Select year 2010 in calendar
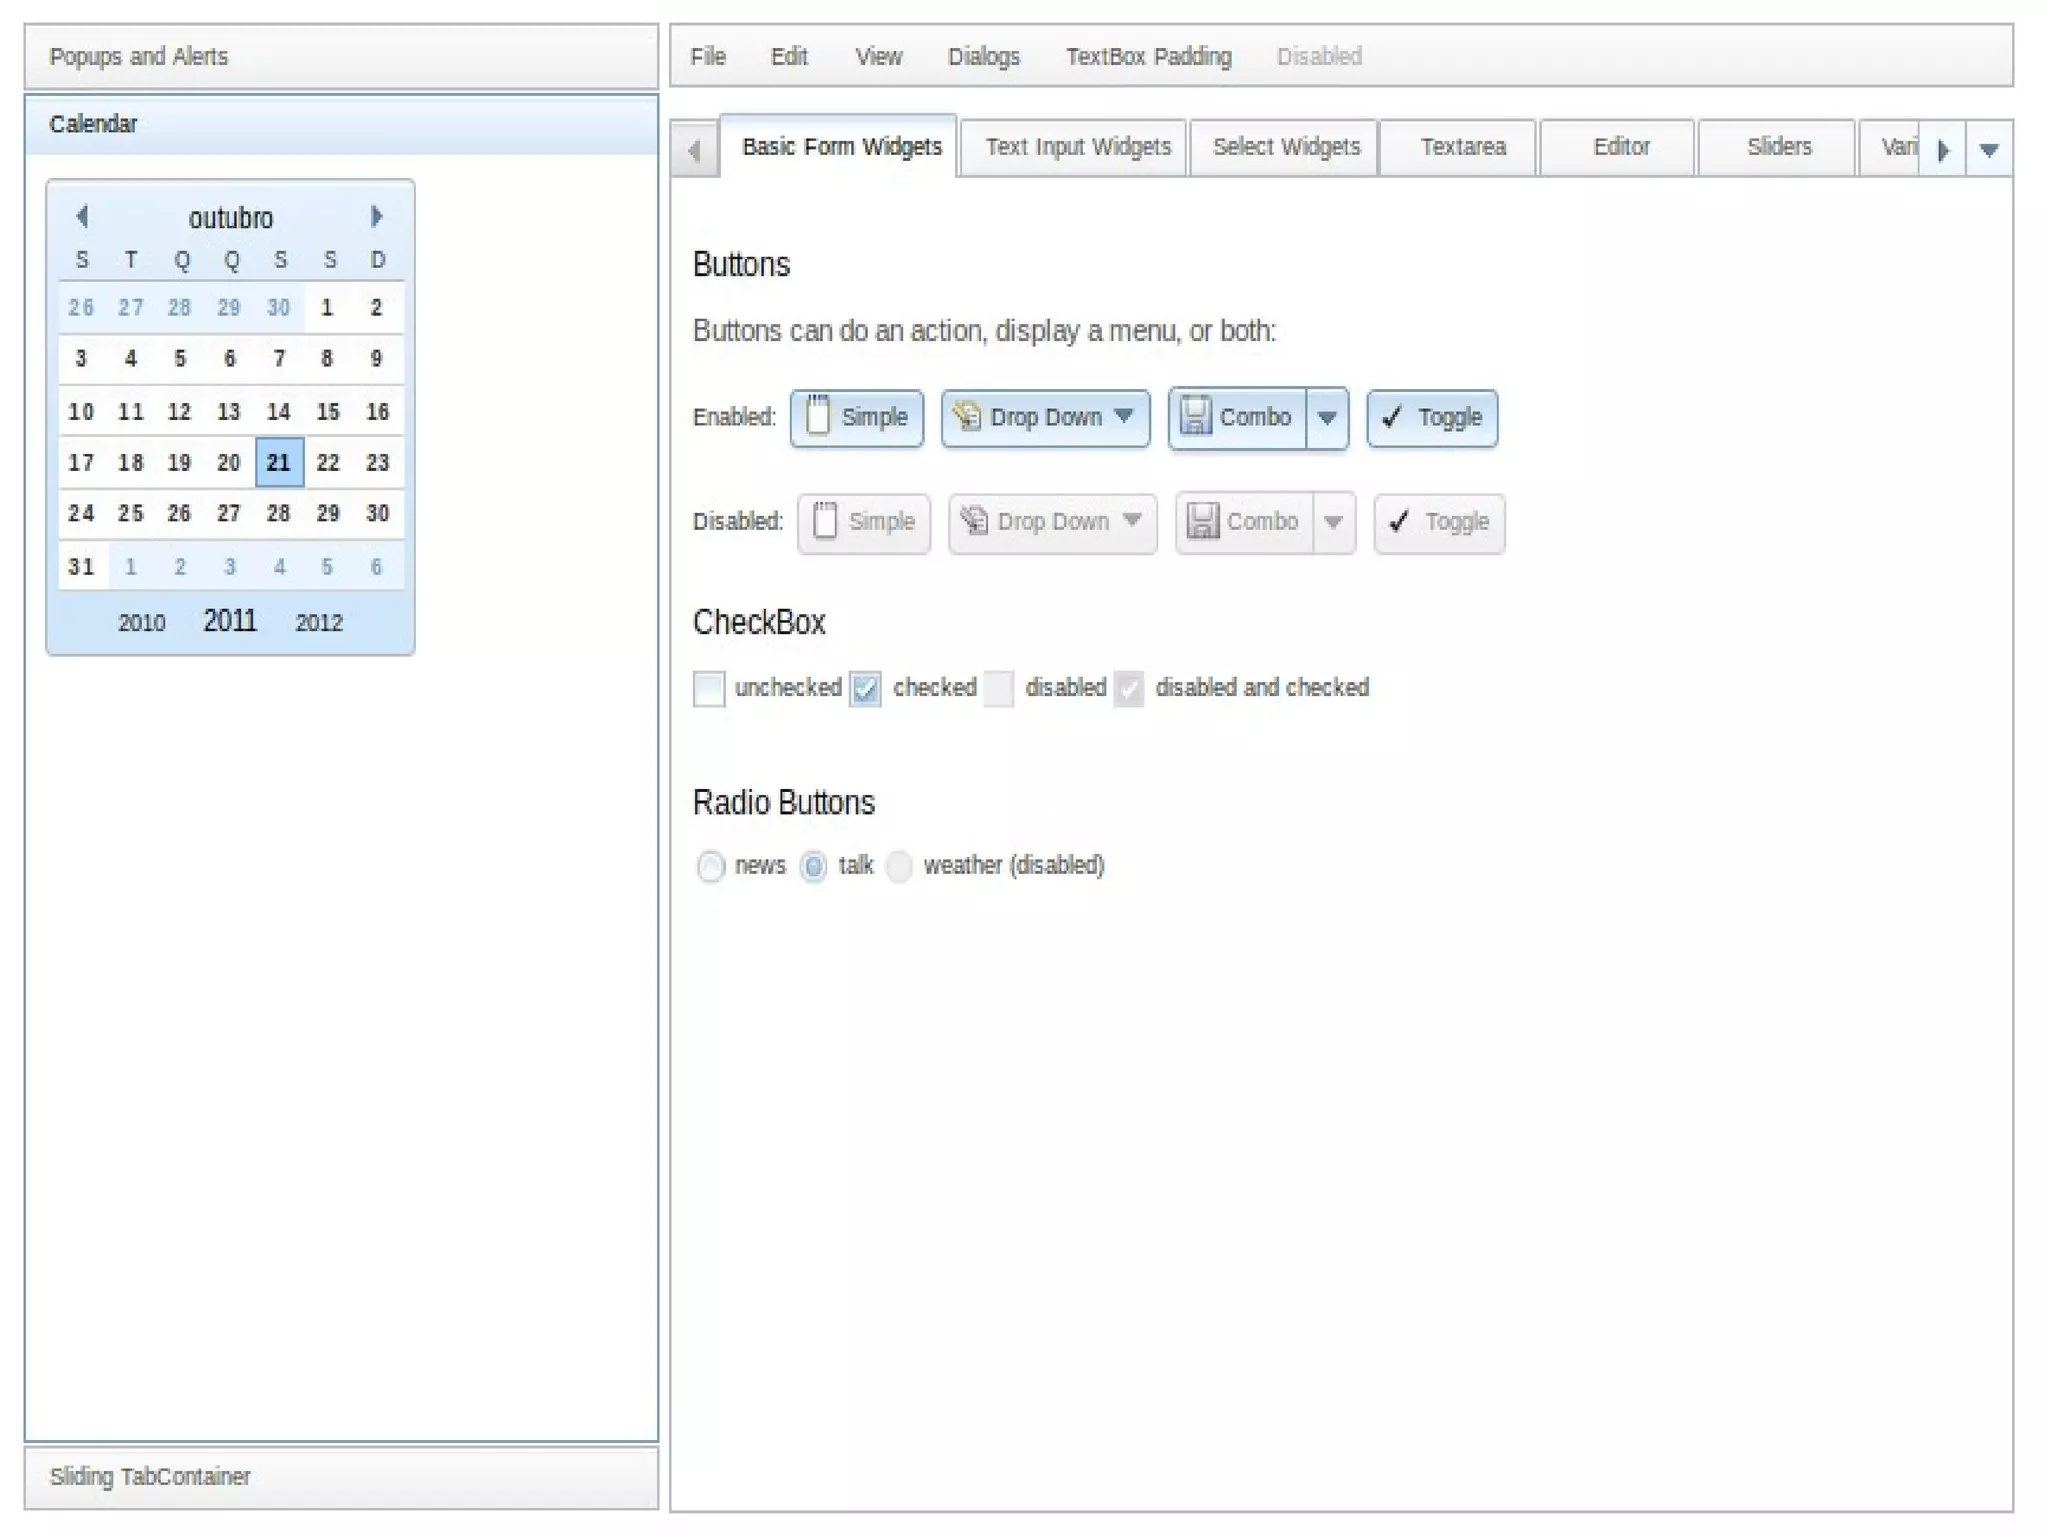This screenshot has width=2048, height=1535. point(141,623)
